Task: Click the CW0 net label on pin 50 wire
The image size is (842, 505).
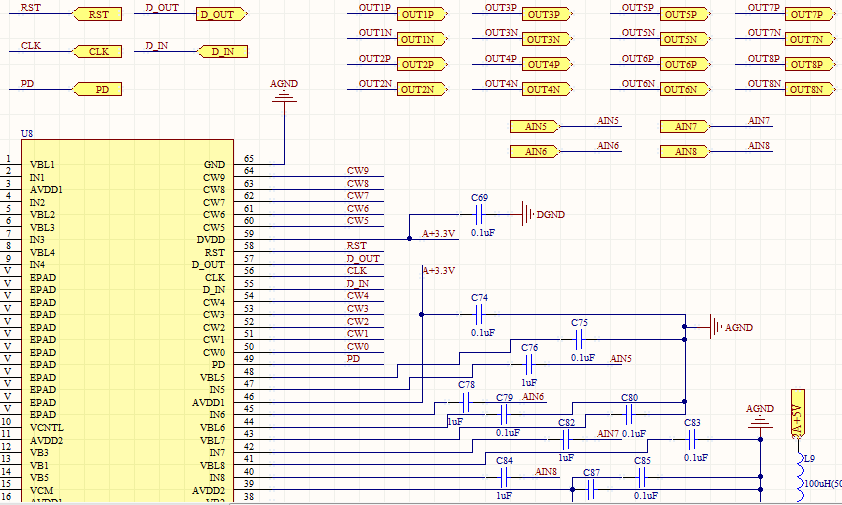Action: (x=358, y=347)
